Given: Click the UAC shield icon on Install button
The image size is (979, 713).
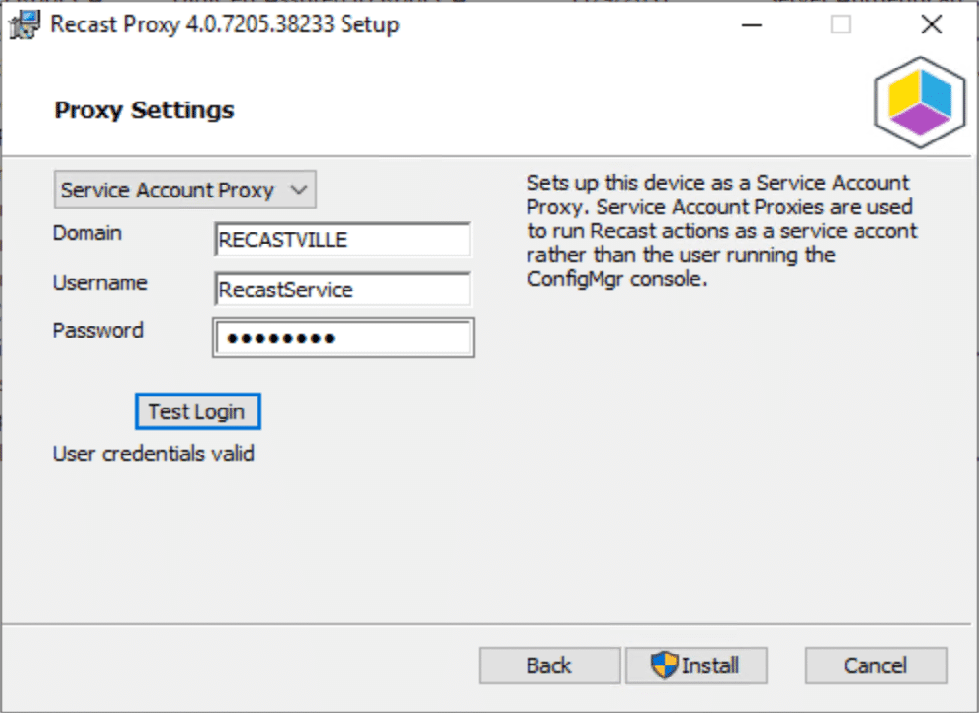Looking at the screenshot, I should click(x=662, y=664).
